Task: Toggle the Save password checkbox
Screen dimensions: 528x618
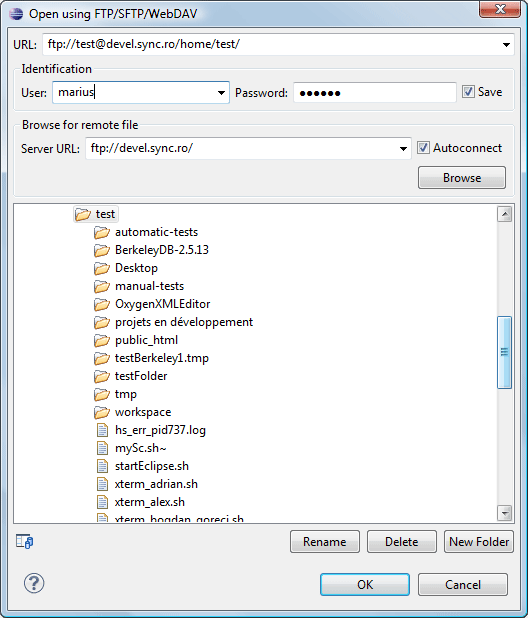Action: point(468,92)
